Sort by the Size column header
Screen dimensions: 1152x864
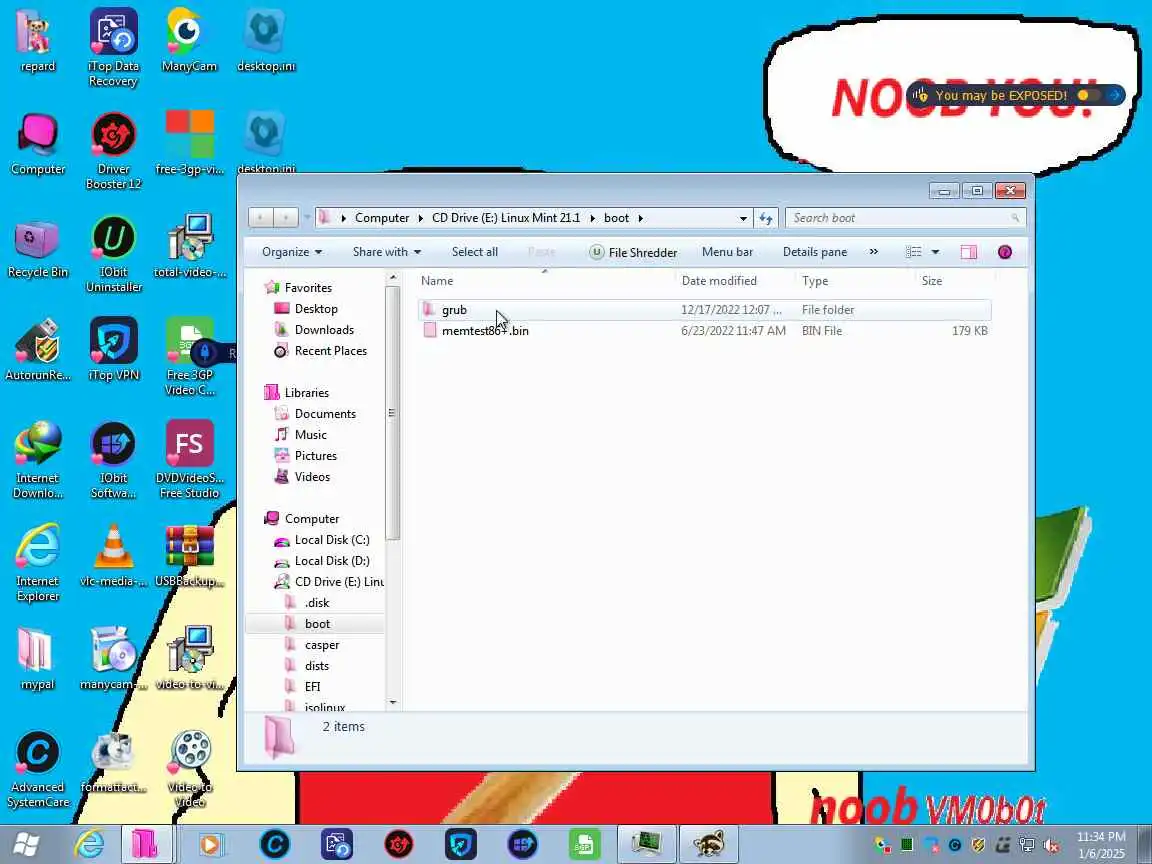(x=954, y=281)
